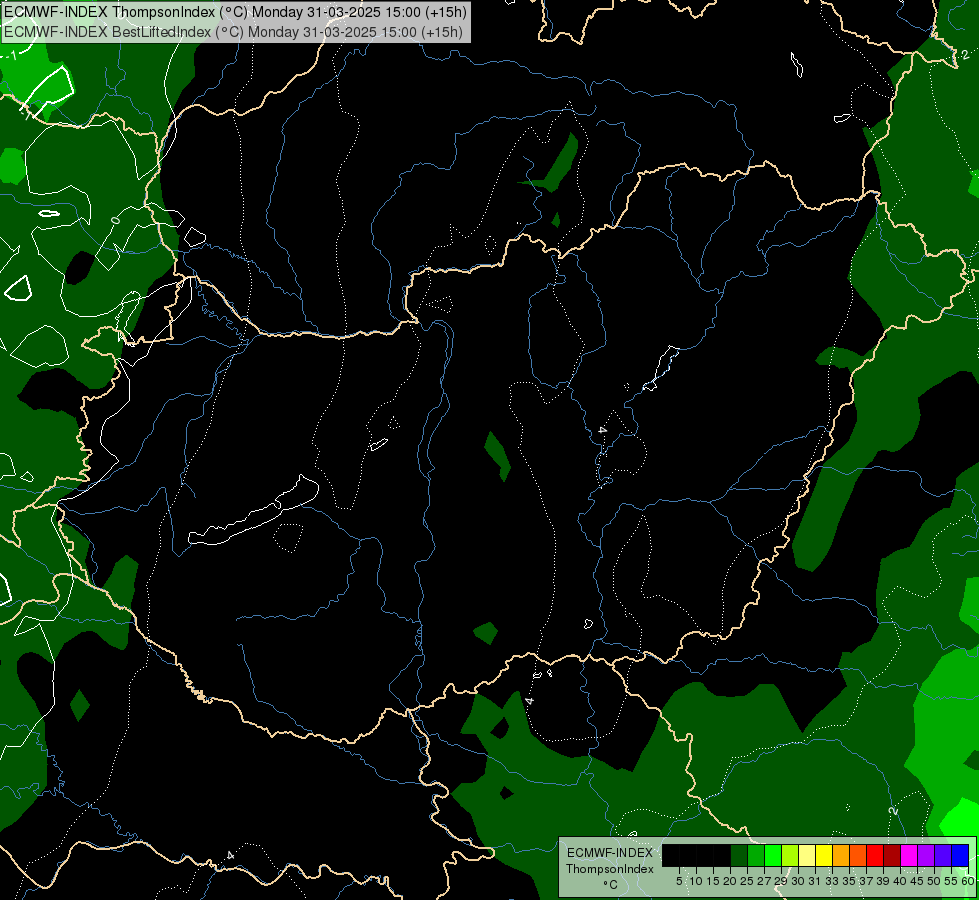979x900 pixels.
Task: Click the legend value '40'
Action: coord(900,881)
